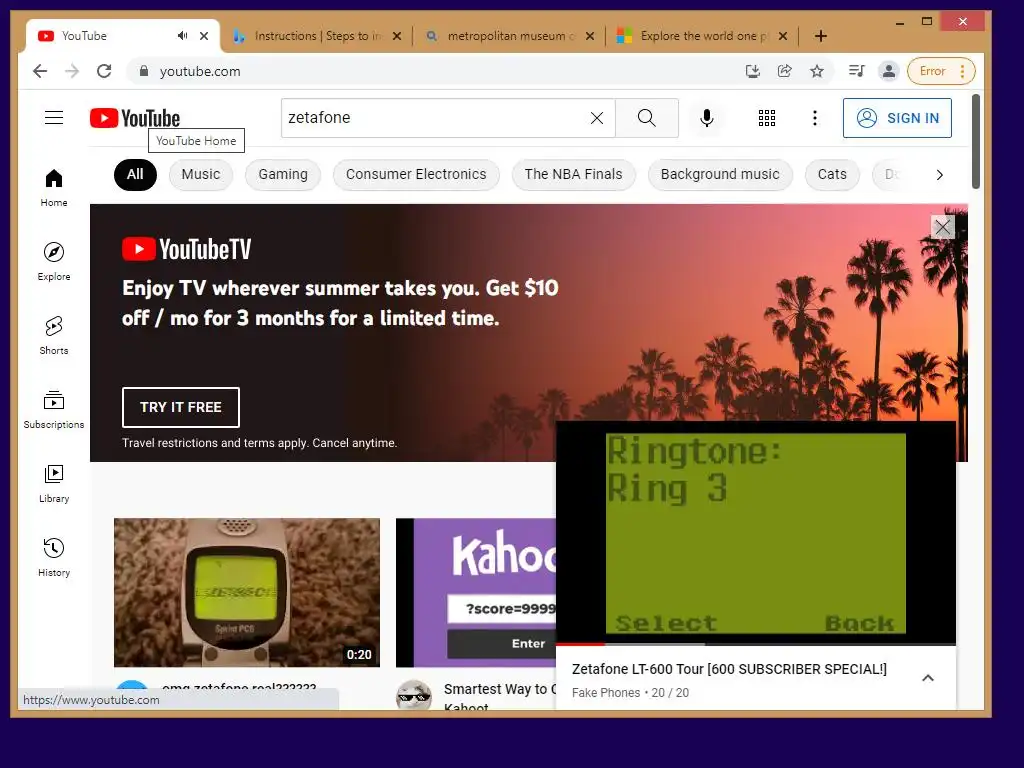
Task: Bookmark this page with the star icon
Action: 817,71
